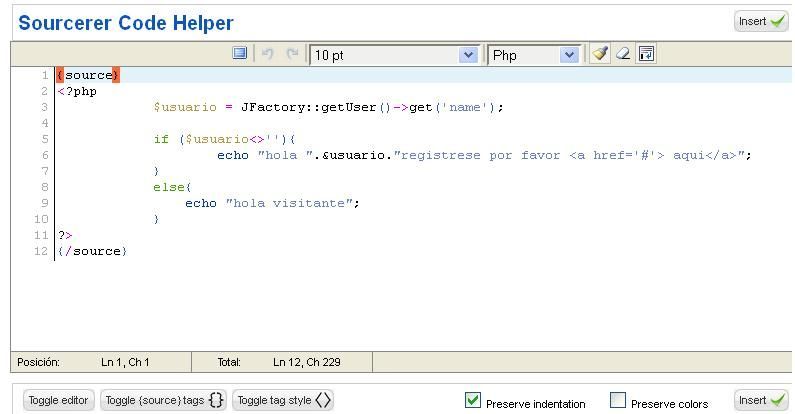Click the top Insert button
The width and height of the screenshot is (795, 414).
click(761, 21)
